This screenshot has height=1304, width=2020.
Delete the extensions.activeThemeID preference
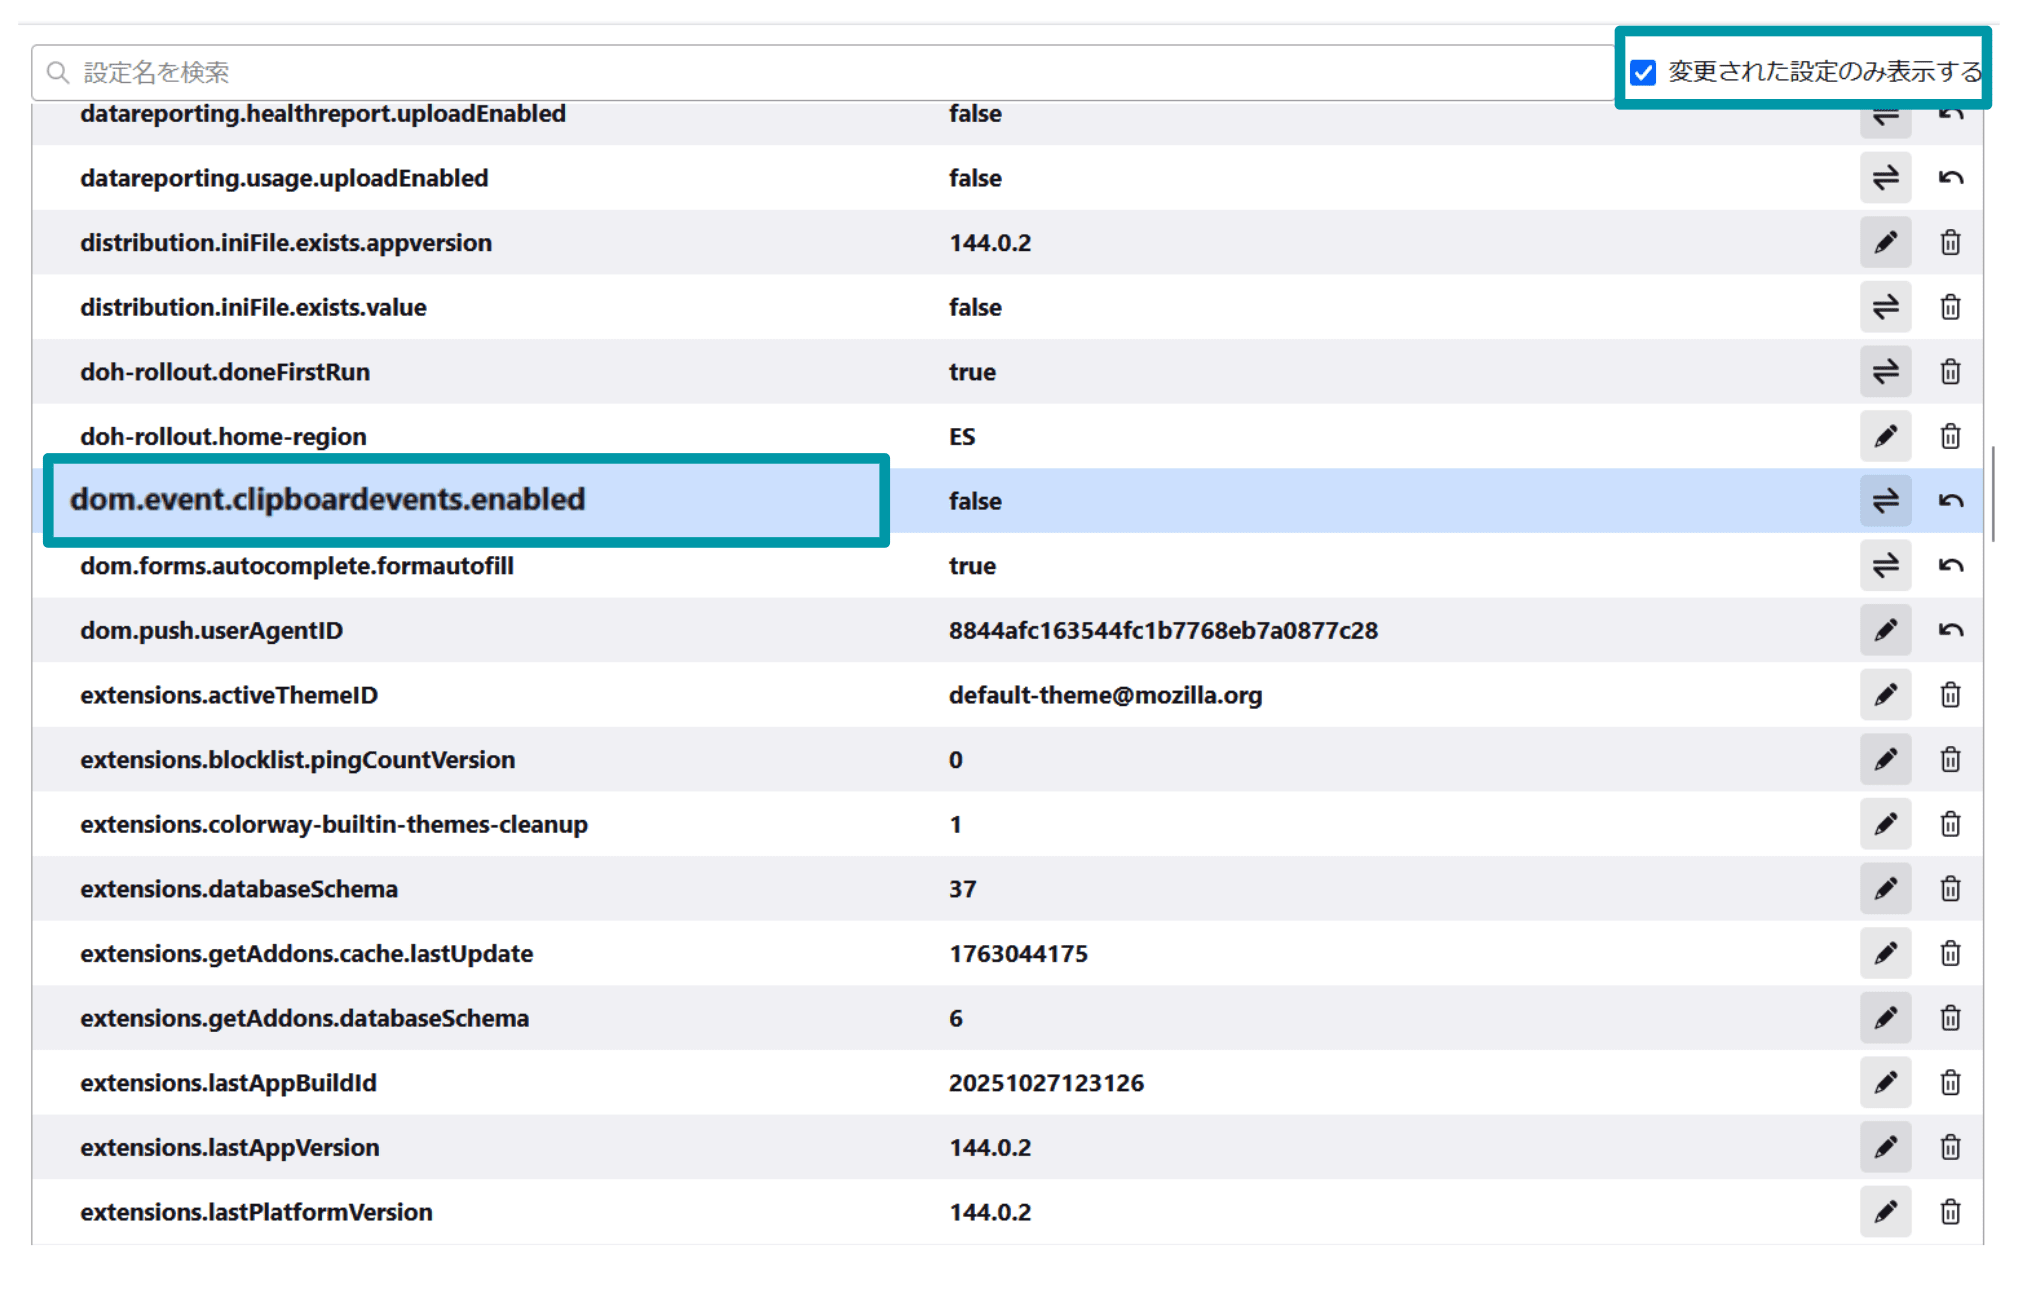tap(1950, 694)
